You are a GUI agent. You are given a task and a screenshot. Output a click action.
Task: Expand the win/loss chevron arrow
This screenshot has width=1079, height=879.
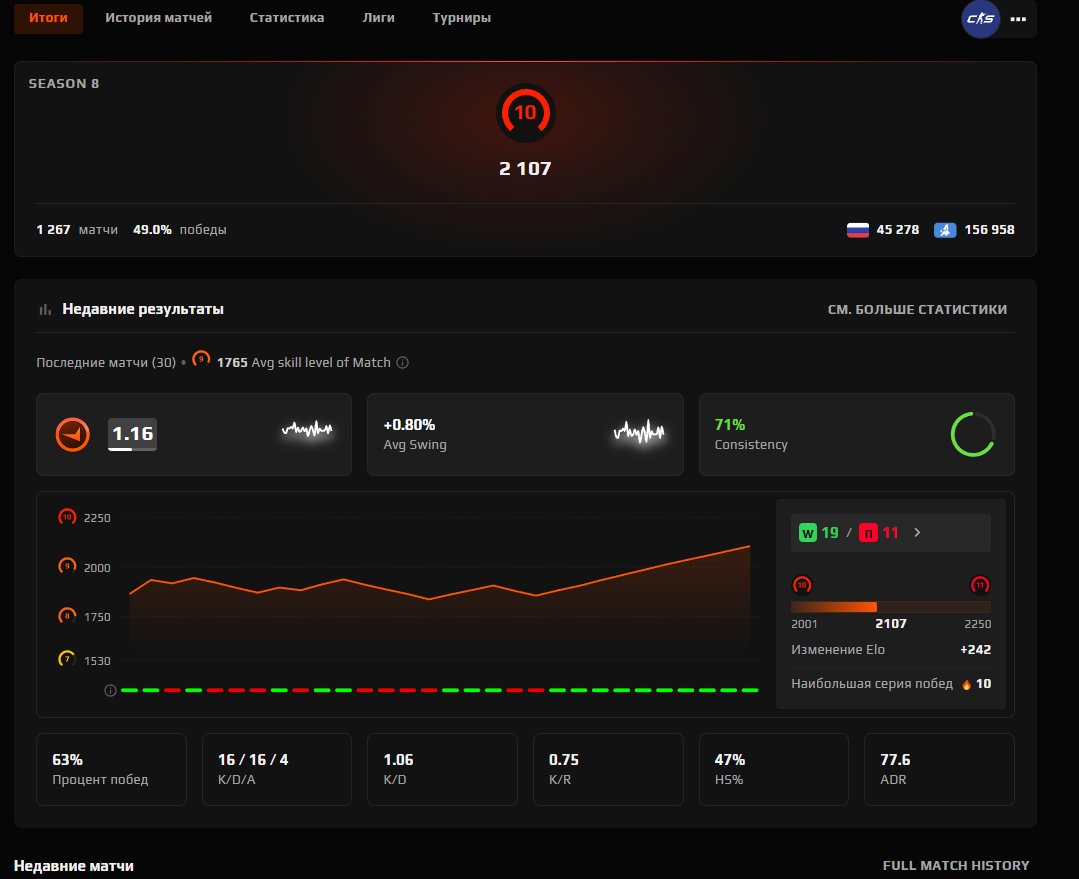click(917, 533)
